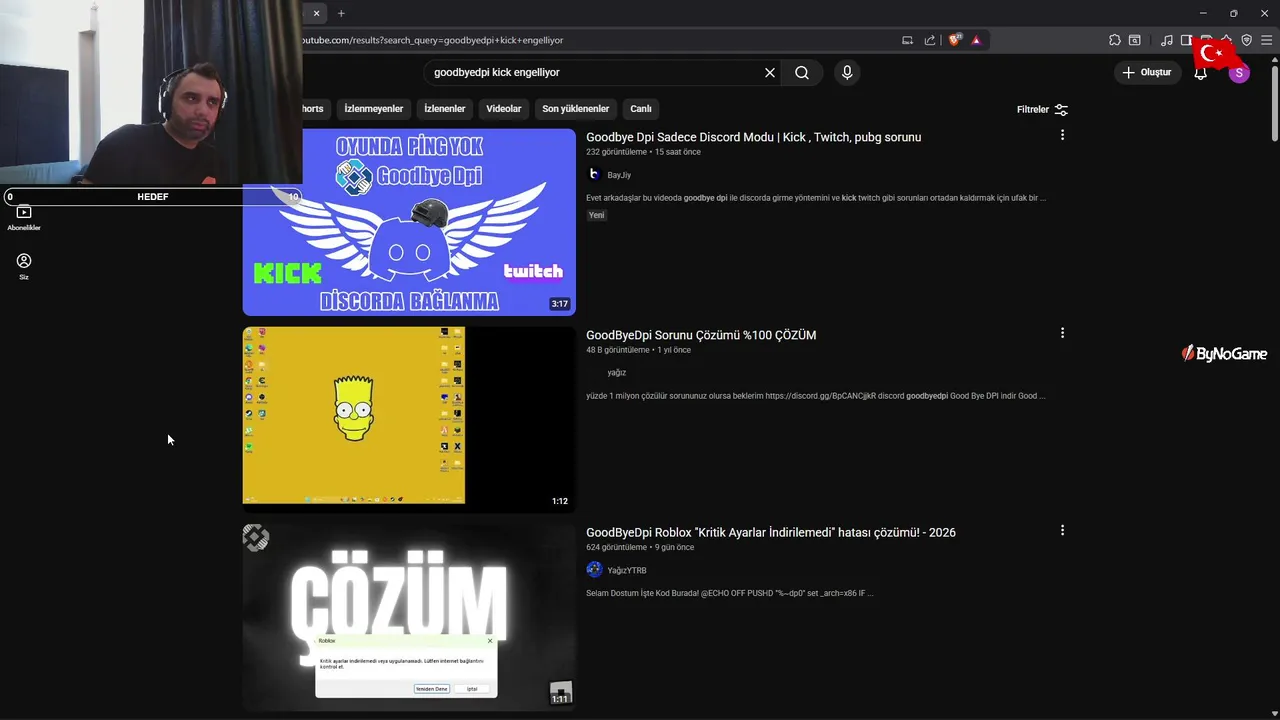Screen dimensions: 1280x720
Task: Click the BayJiy channel avatar
Action: [594, 174]
